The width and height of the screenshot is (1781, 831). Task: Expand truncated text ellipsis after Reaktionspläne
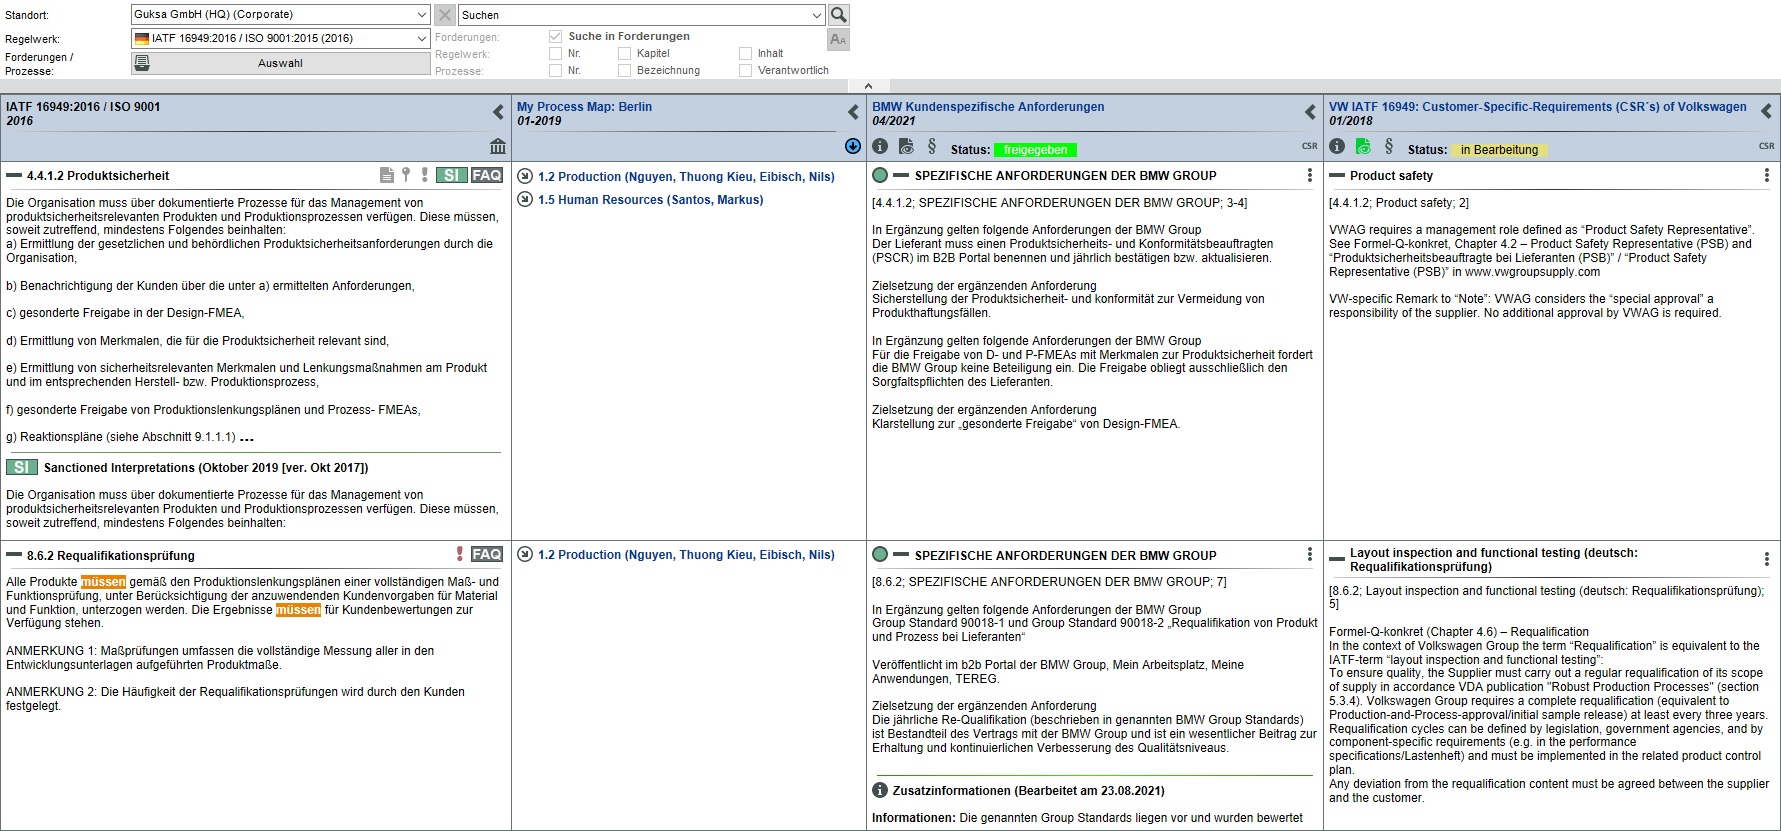point(247,438)
